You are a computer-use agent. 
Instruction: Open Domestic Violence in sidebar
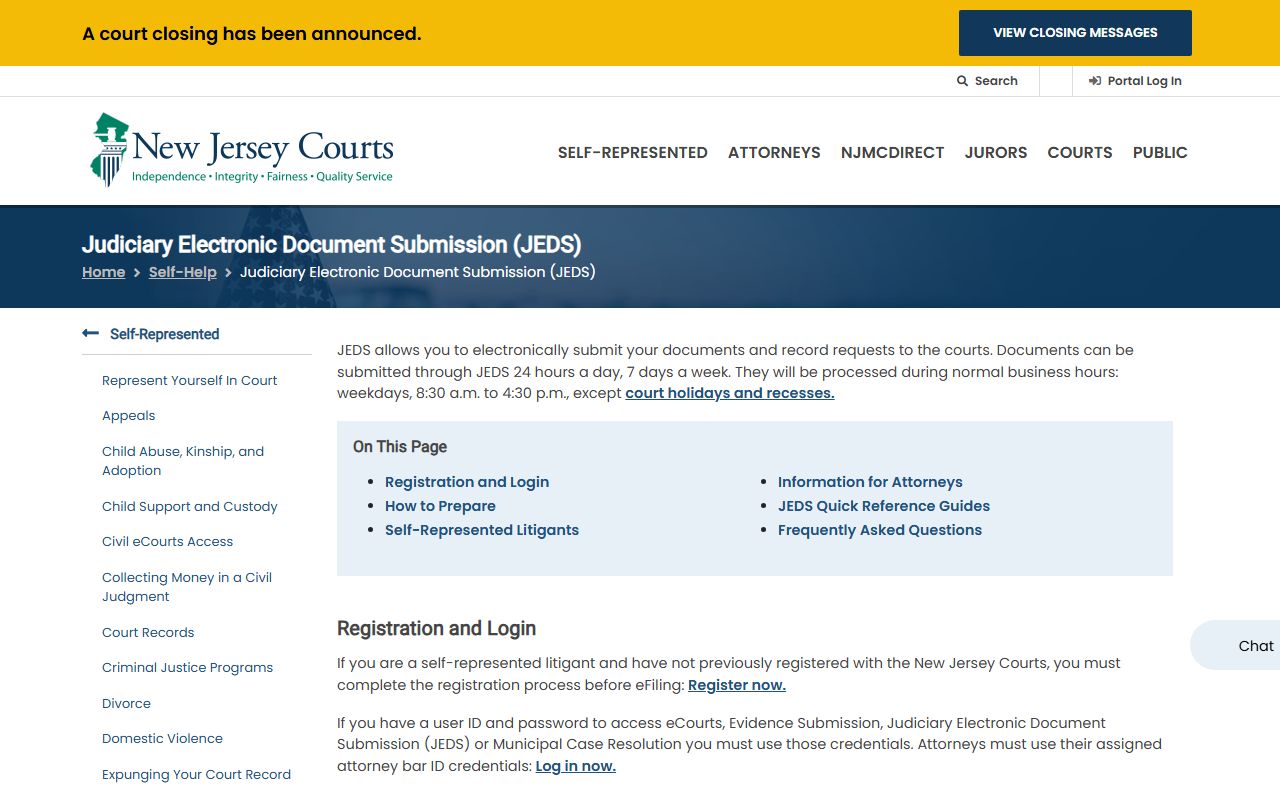(x=163, y=739)
